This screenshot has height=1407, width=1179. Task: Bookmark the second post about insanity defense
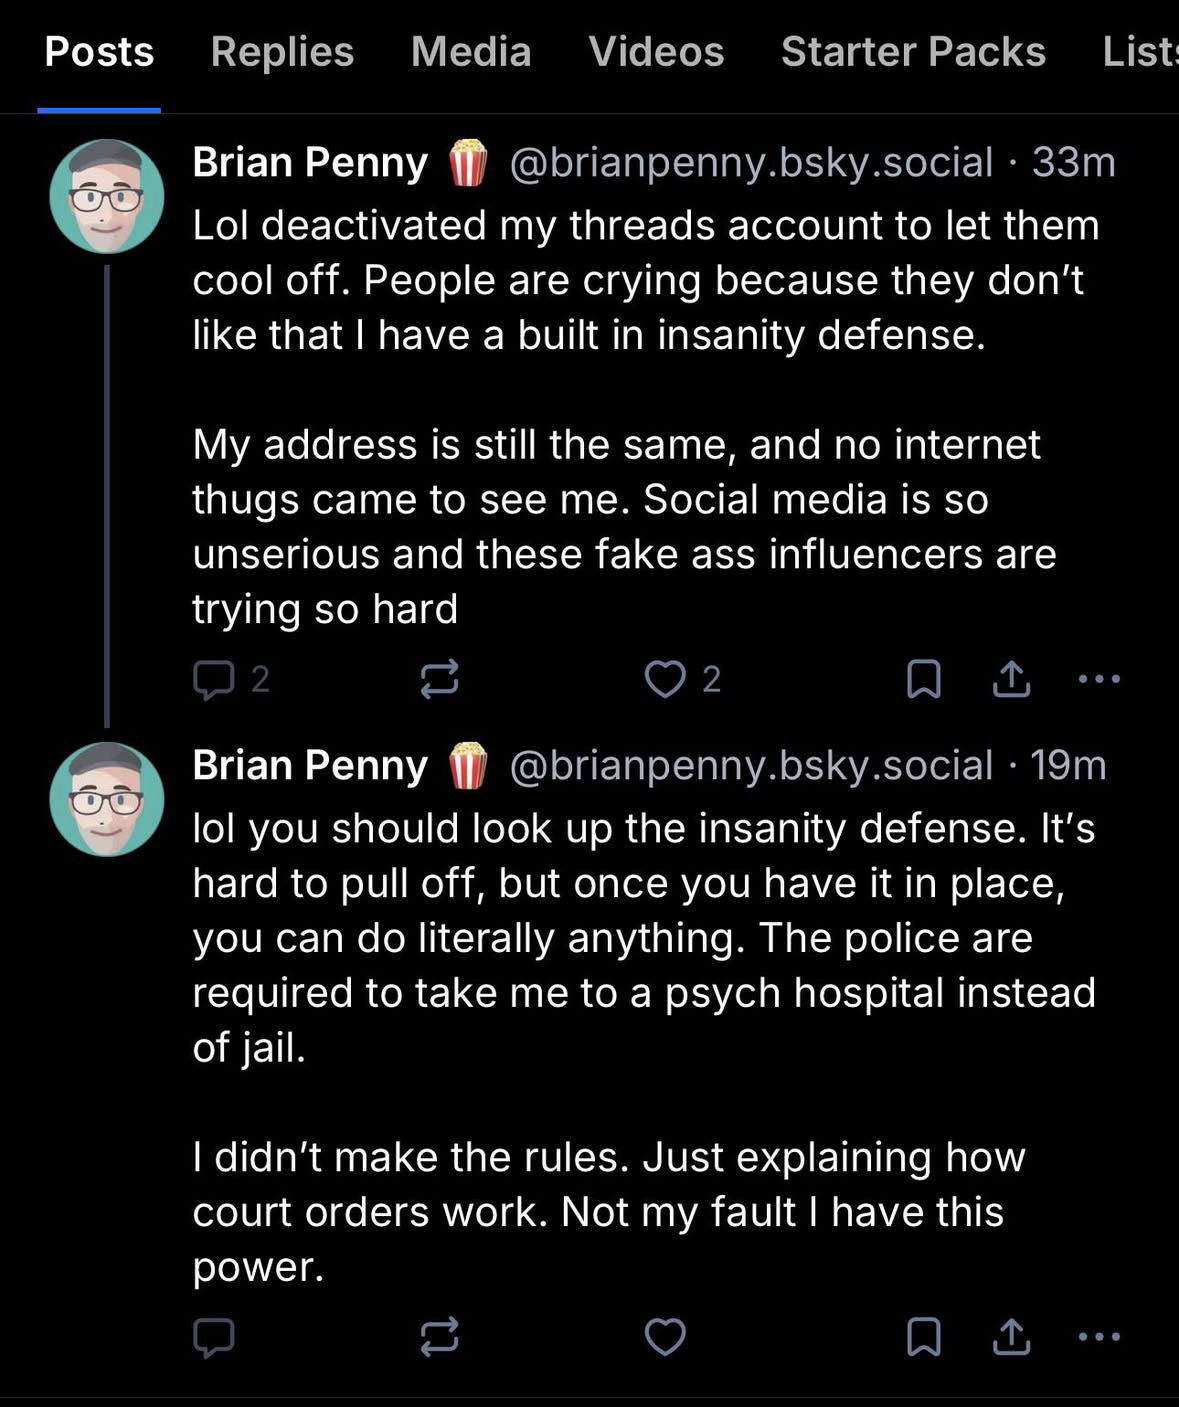pyautogui.click(x=923, y=1337)
